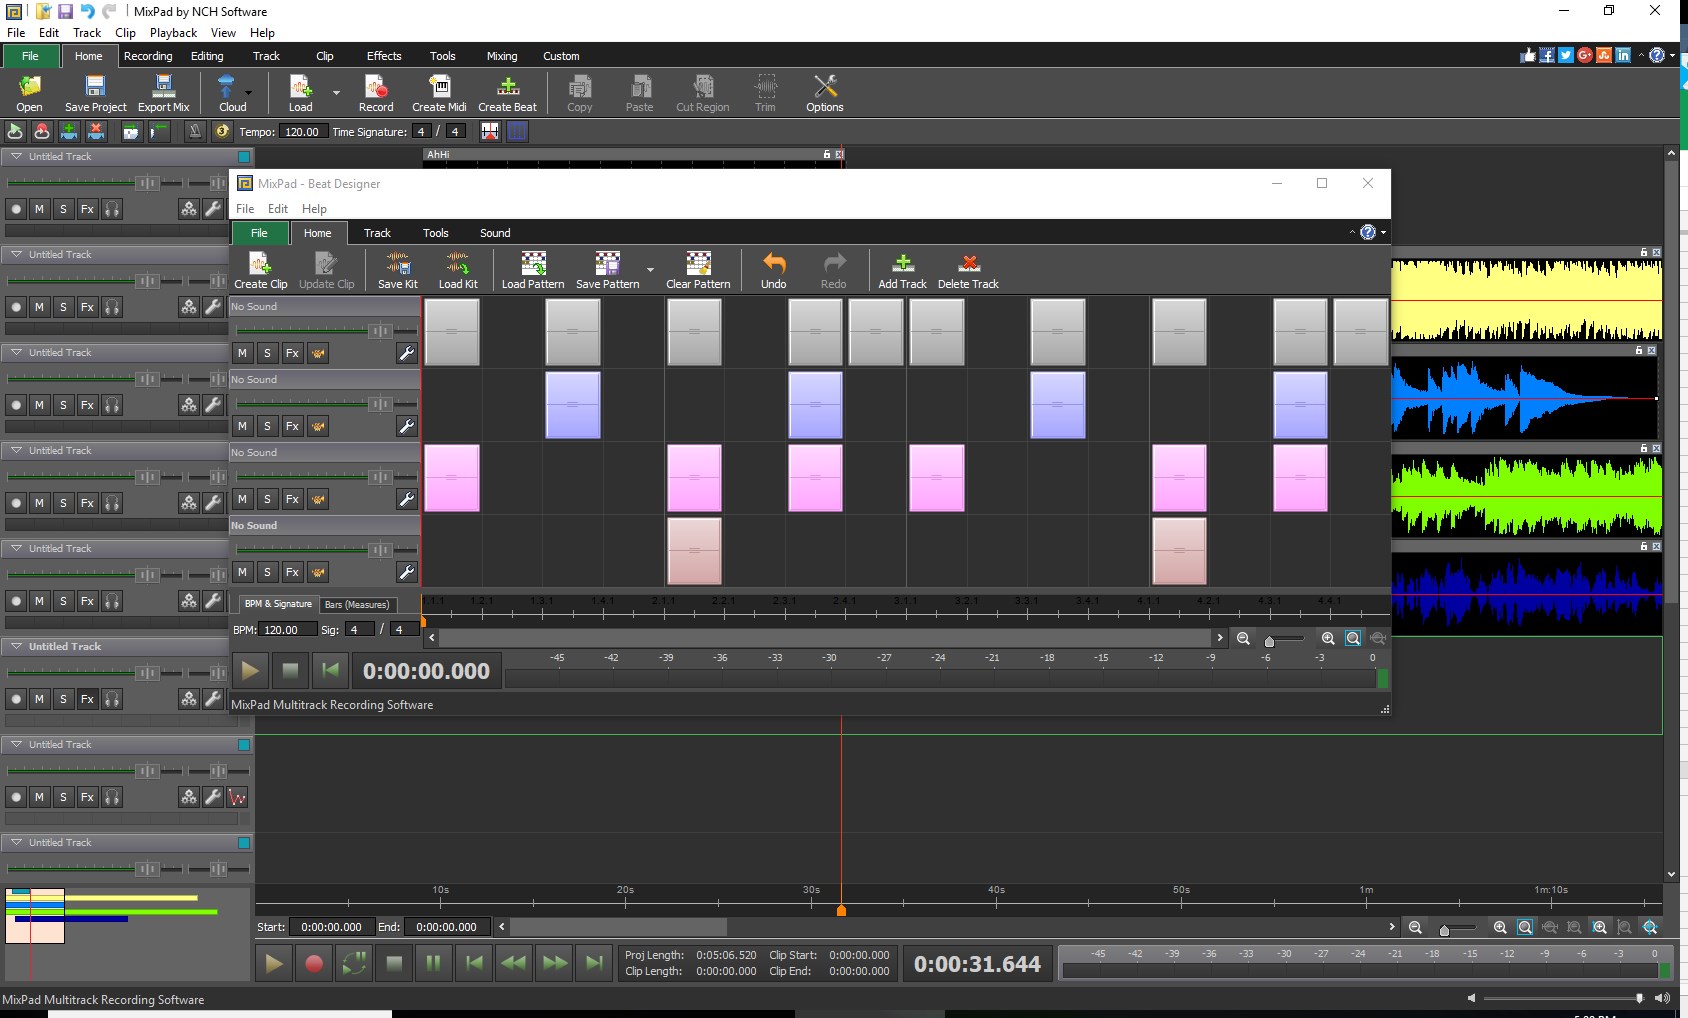
Task: Solo the top Untitled Track
Action: tap(63, 209)
